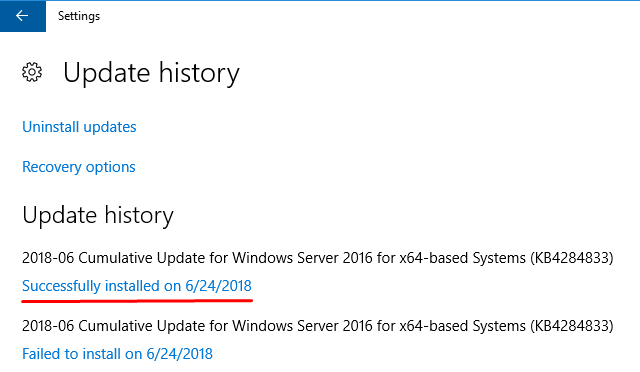The height and width of the screenshot is (372, 640).
Task: Click (KB4284833) in the first update title
Action: click(x=572, y=258)
